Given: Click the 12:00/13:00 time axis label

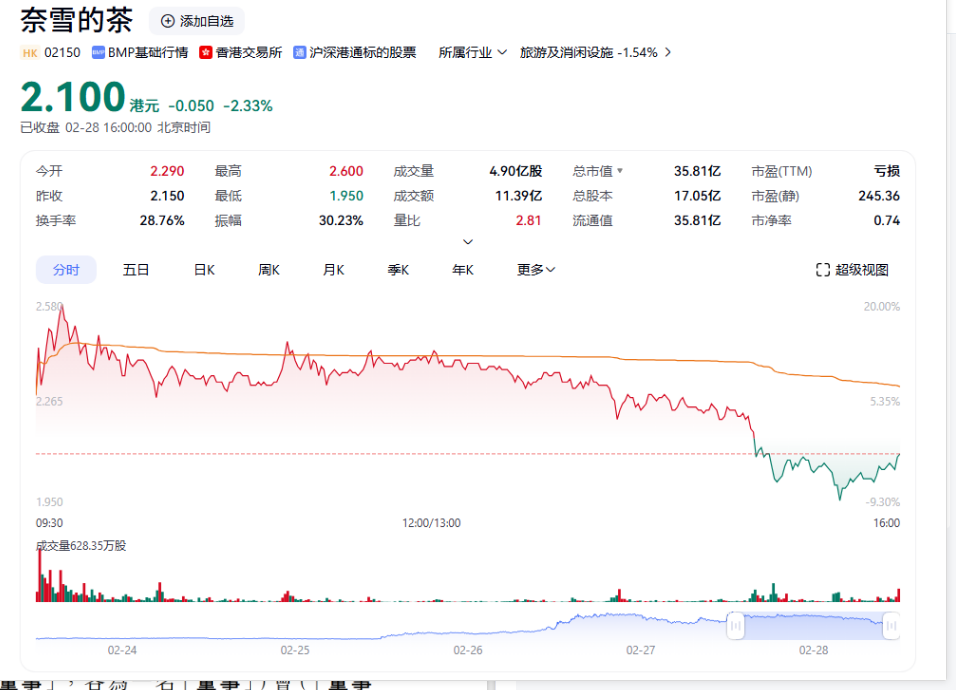Looking at the screenshot, I should click(x=431, y=523).
